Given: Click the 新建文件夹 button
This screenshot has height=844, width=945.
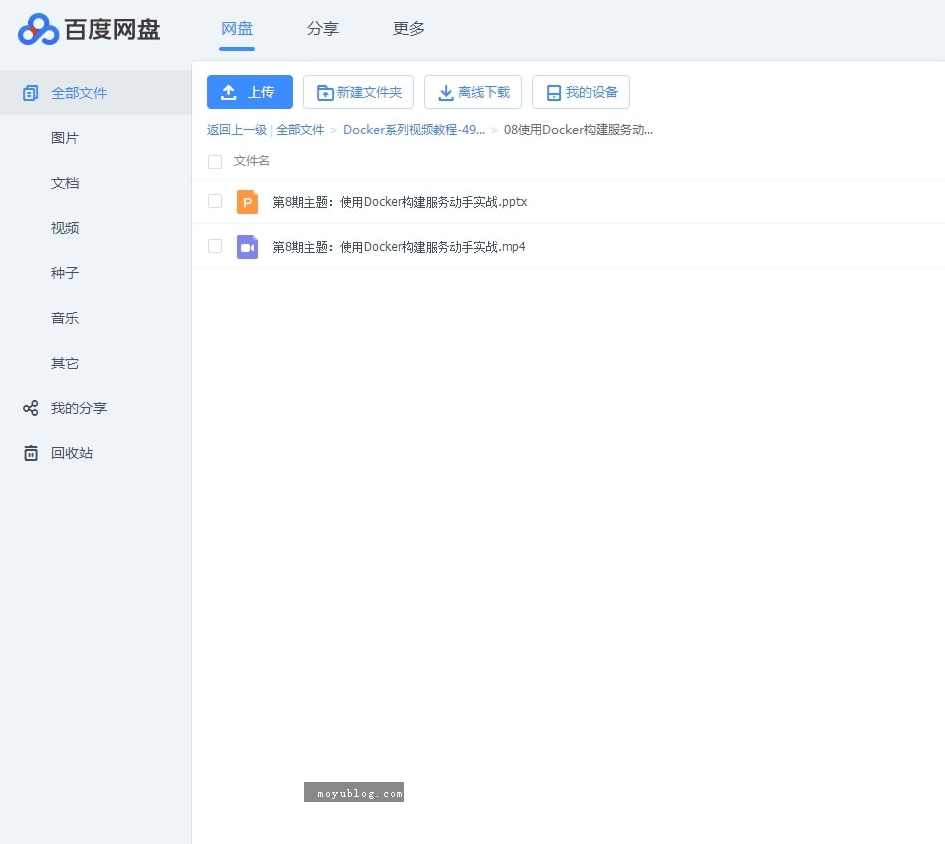Looking at the screenshot, I should (x=358, y=91).
